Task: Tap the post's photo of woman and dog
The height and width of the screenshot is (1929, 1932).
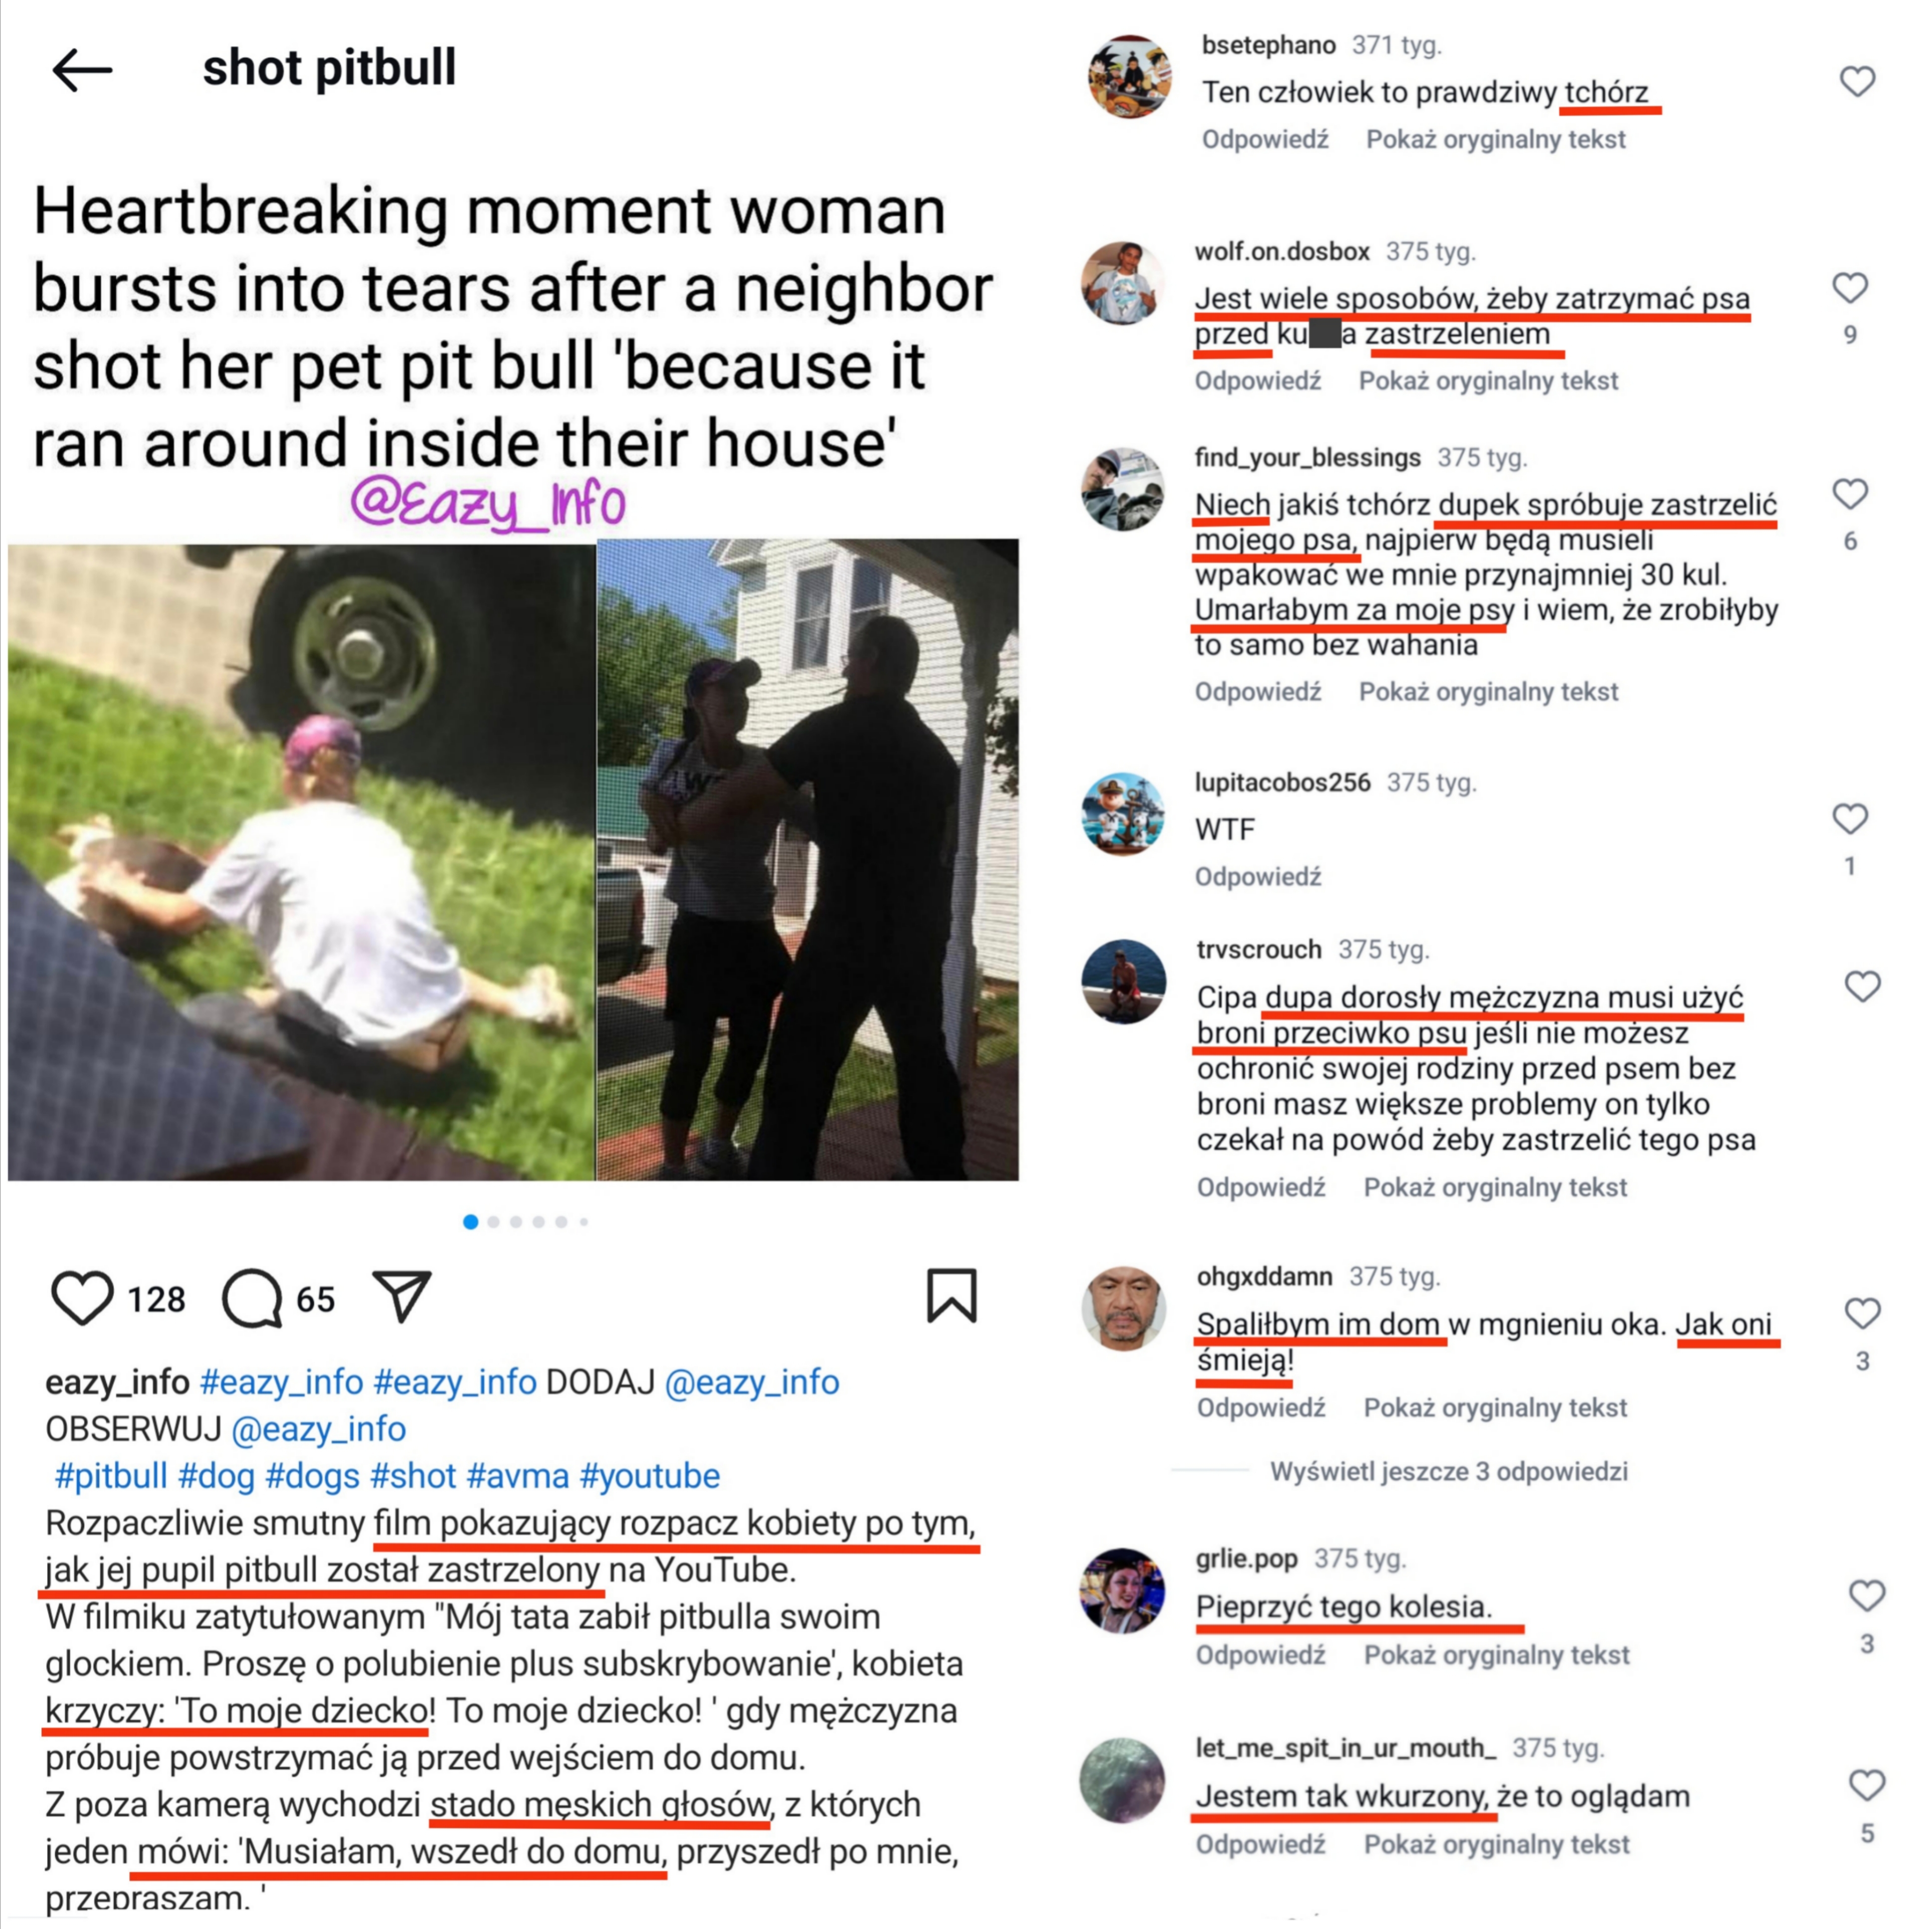Action: 301,862
